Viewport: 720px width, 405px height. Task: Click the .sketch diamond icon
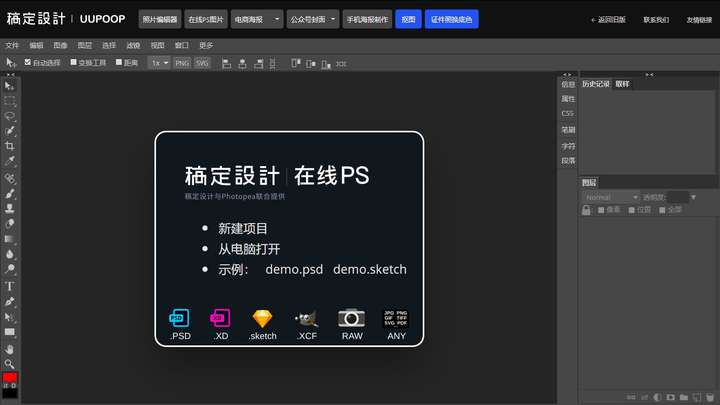[x=262, y=318]
